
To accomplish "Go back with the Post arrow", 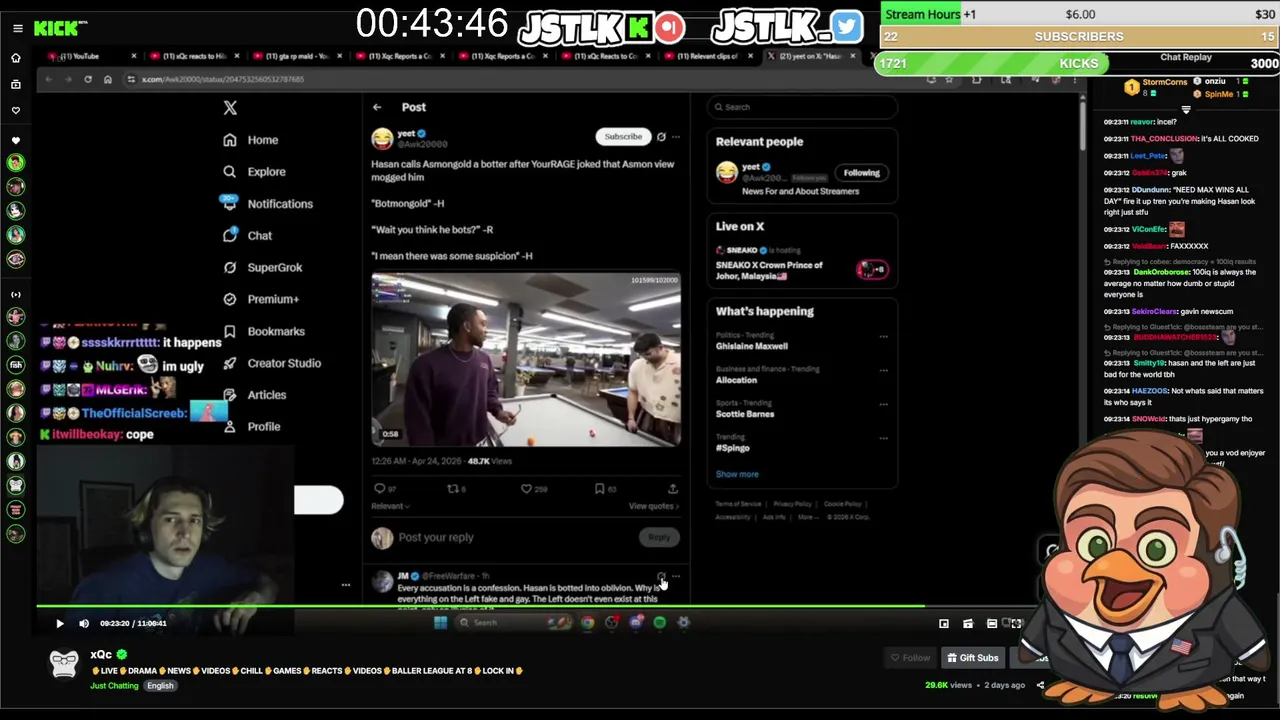I will click(377, 107).
